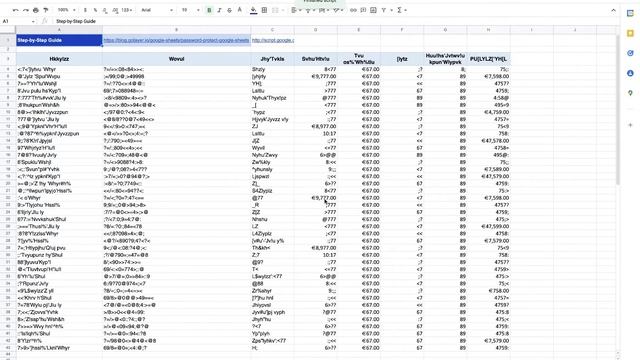Toggle strikethrough formatting
Viewport: 640px width, 360px height.
pyautogui.click(x=229, y=10)
